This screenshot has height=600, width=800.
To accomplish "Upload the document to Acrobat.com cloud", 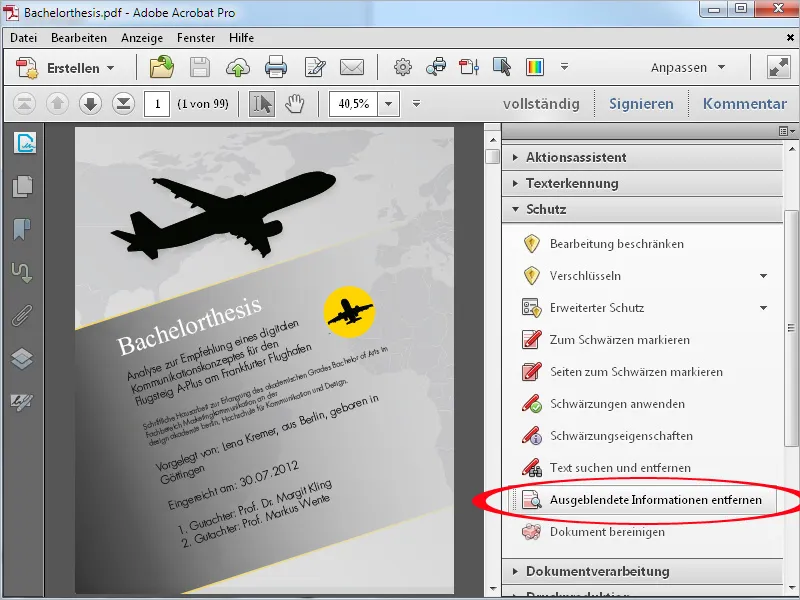I will point(236,68).
